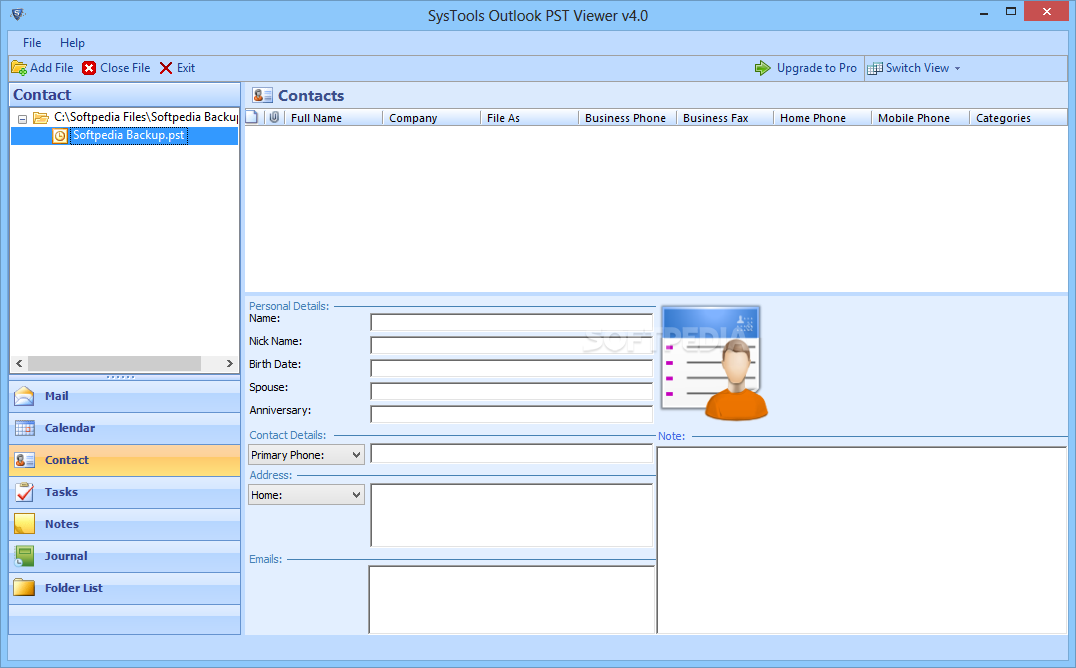Sort by Full Name column header
This screenshot has height=668, width=1076.
(x=334, y=118)
